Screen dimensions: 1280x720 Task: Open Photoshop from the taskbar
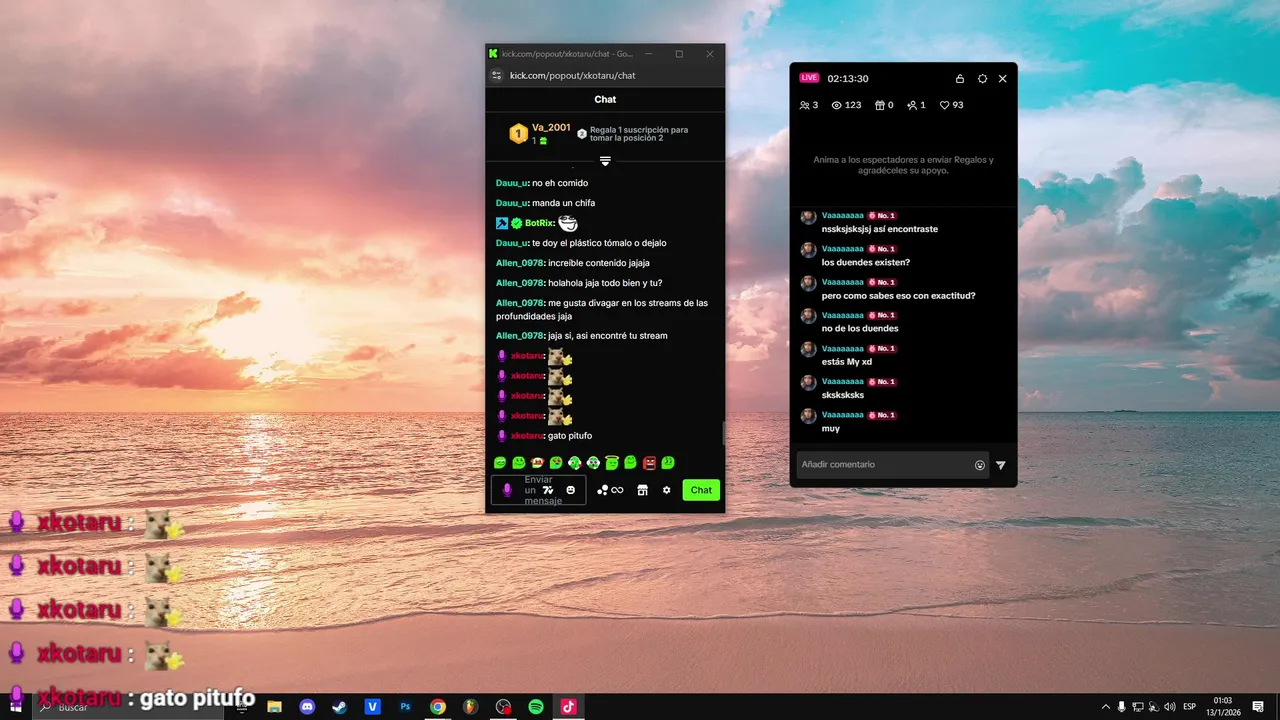pos(405,707)
